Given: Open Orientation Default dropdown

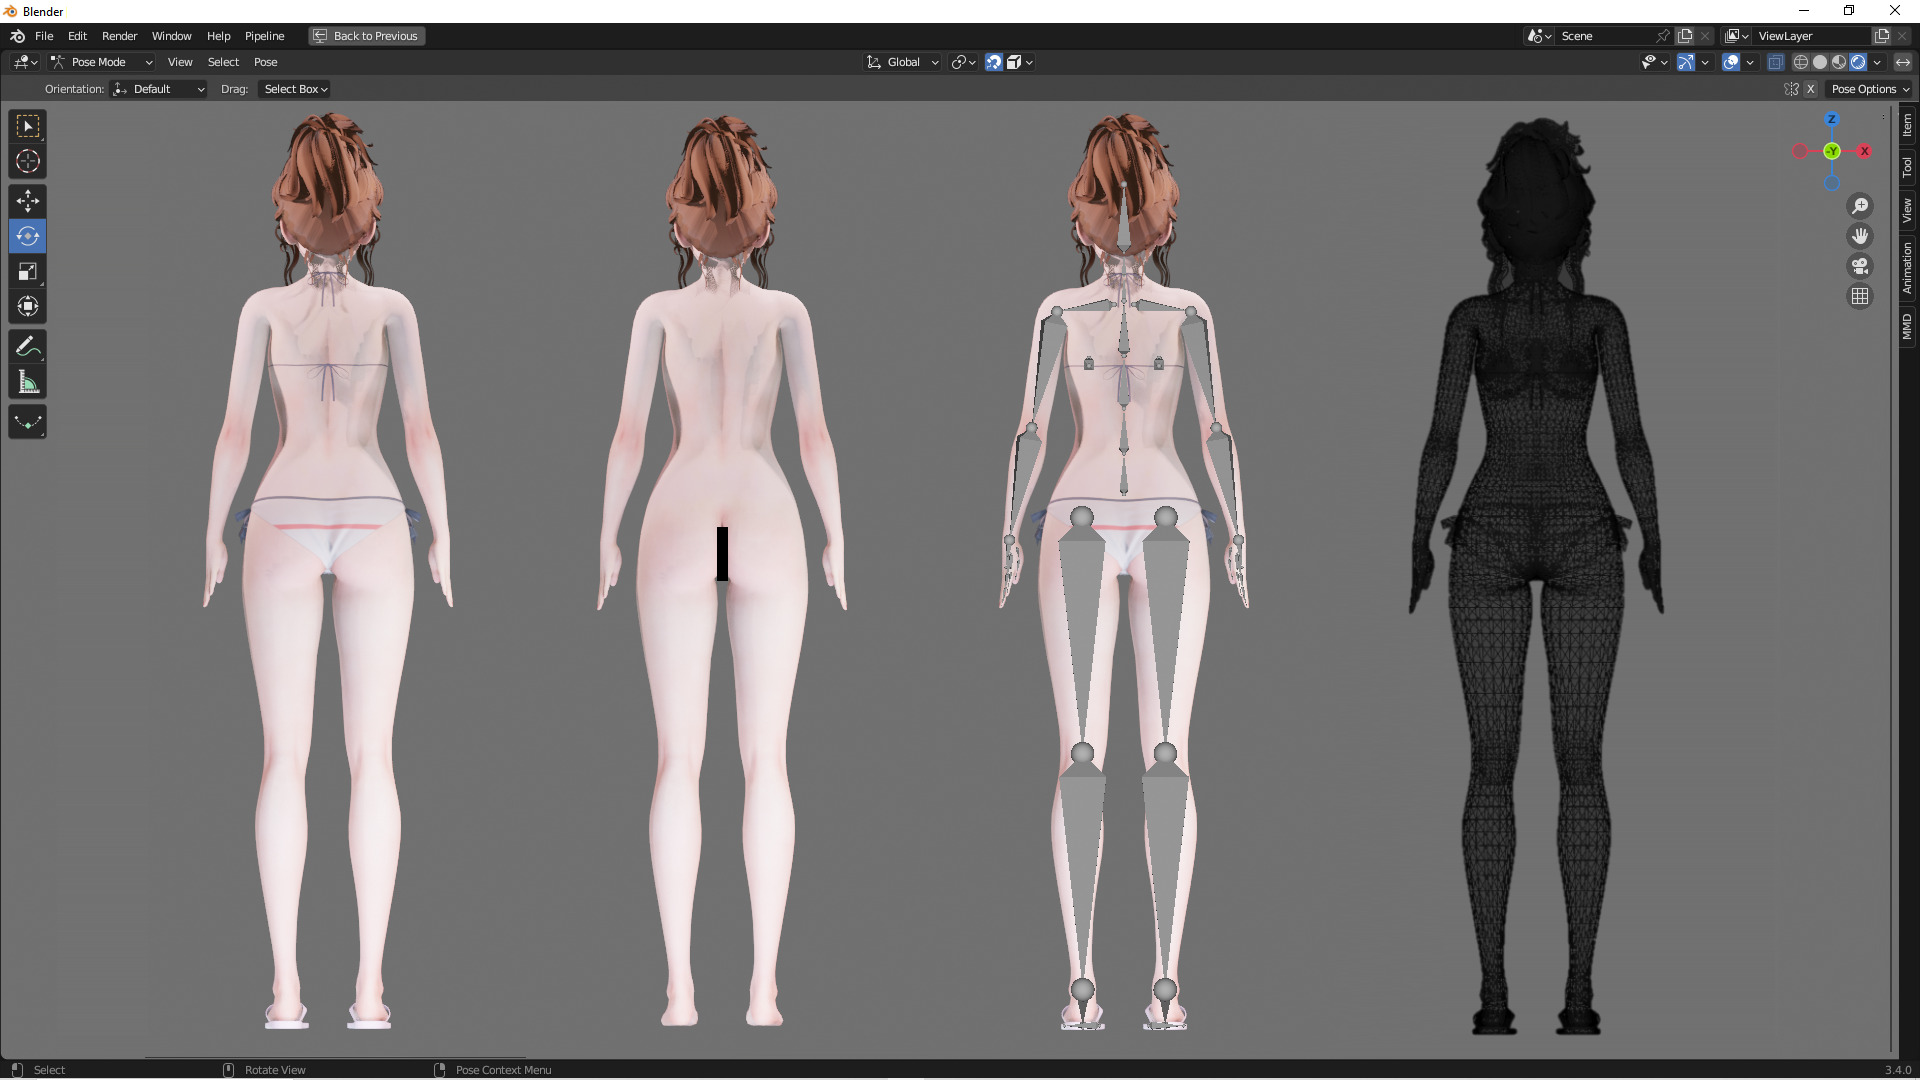Looking at the screenshot, I should point(159,89).
